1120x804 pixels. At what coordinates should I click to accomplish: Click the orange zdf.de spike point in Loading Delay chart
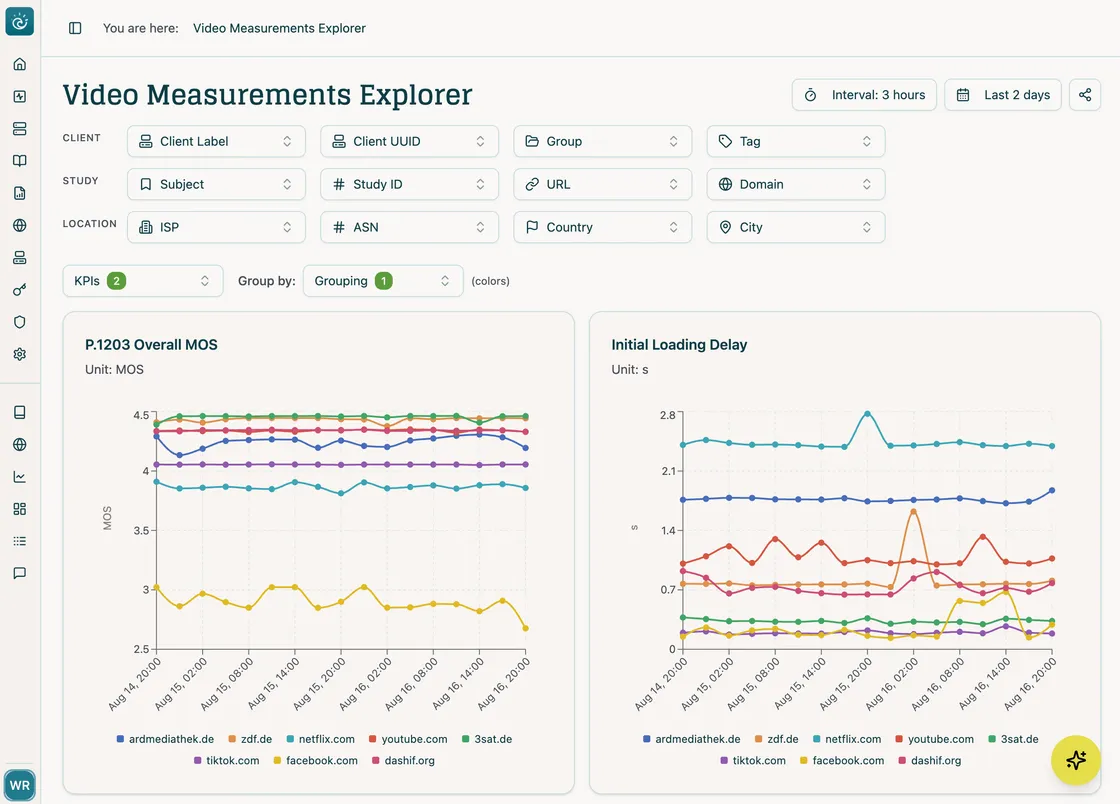tap(914, 512)
